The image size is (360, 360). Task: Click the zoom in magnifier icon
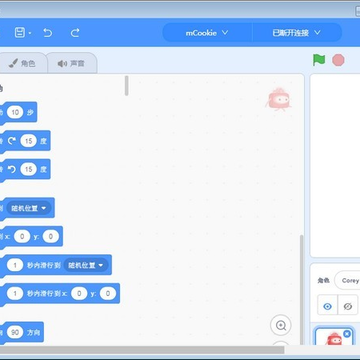(281, 325)
